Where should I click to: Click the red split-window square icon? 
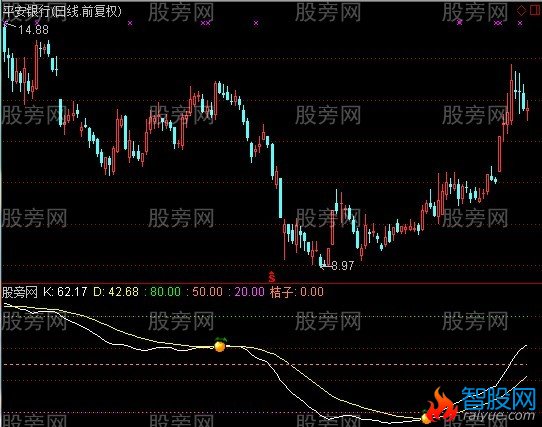pyautogui.click(x=534, y=10)
